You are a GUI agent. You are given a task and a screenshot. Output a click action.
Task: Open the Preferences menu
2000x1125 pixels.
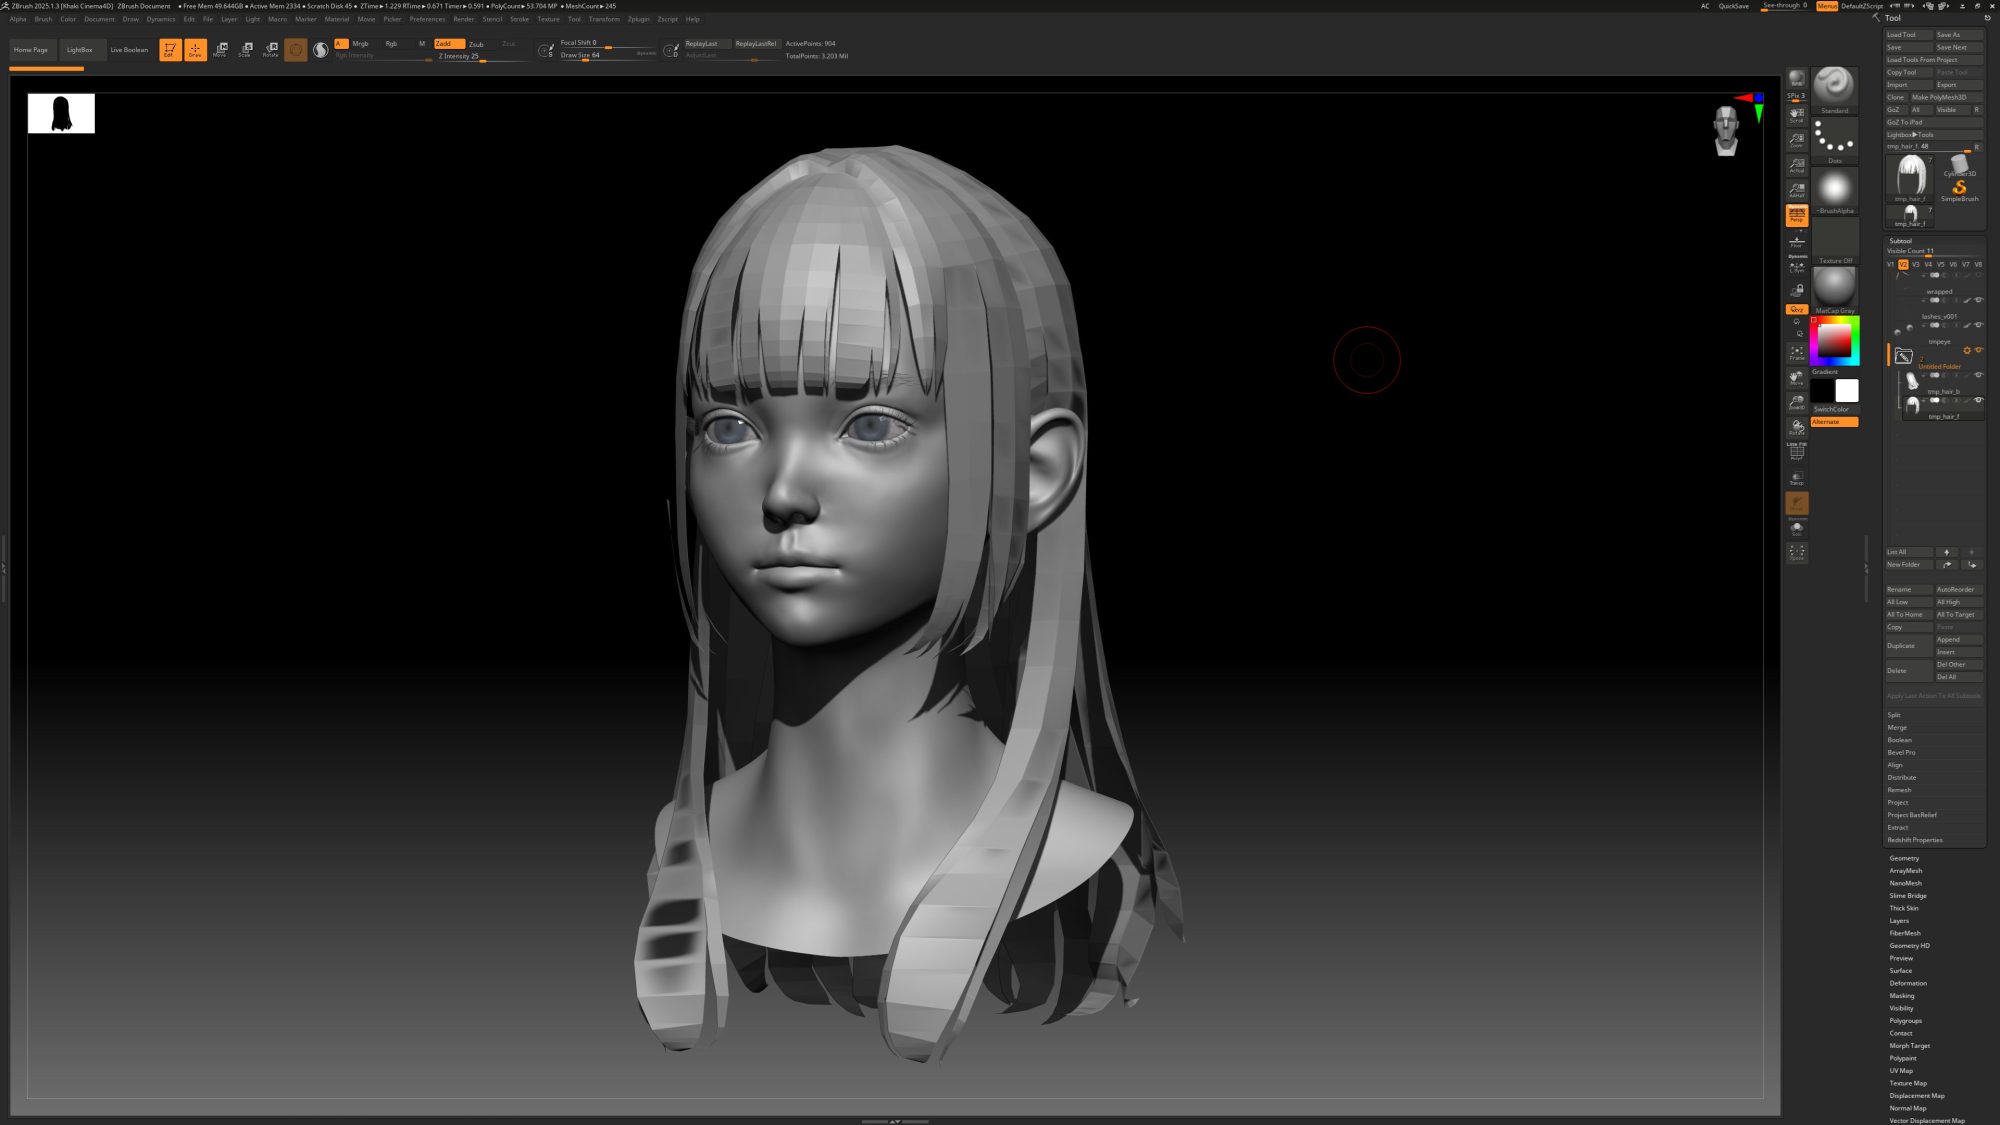pos(427,19)
